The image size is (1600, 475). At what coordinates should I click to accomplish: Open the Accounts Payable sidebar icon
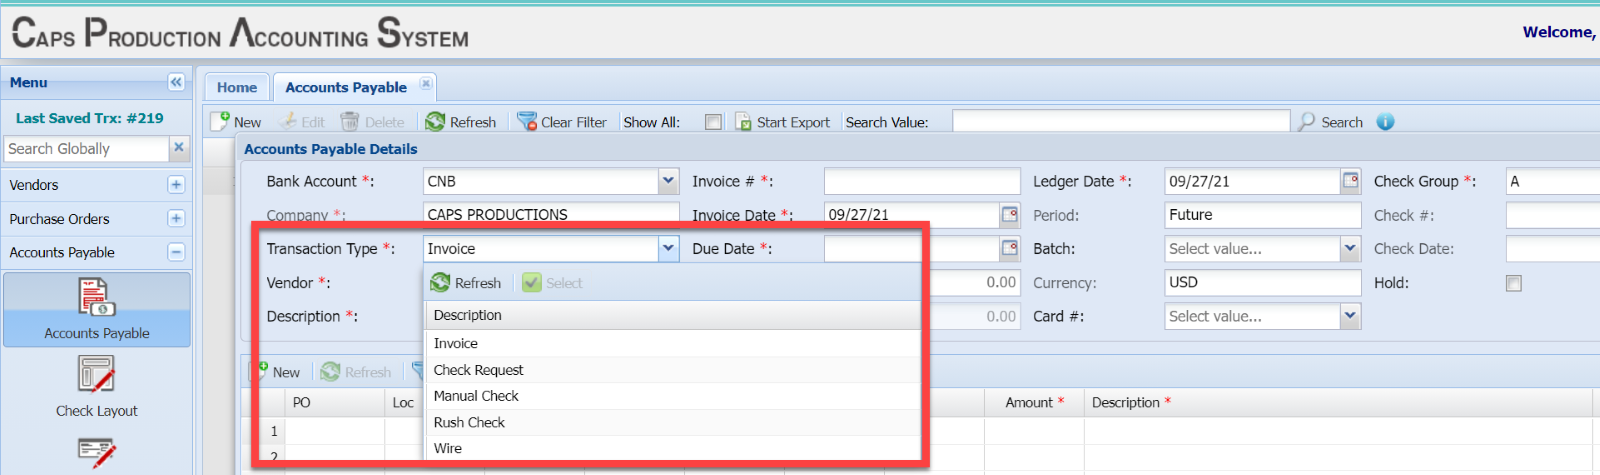(97, 310)
